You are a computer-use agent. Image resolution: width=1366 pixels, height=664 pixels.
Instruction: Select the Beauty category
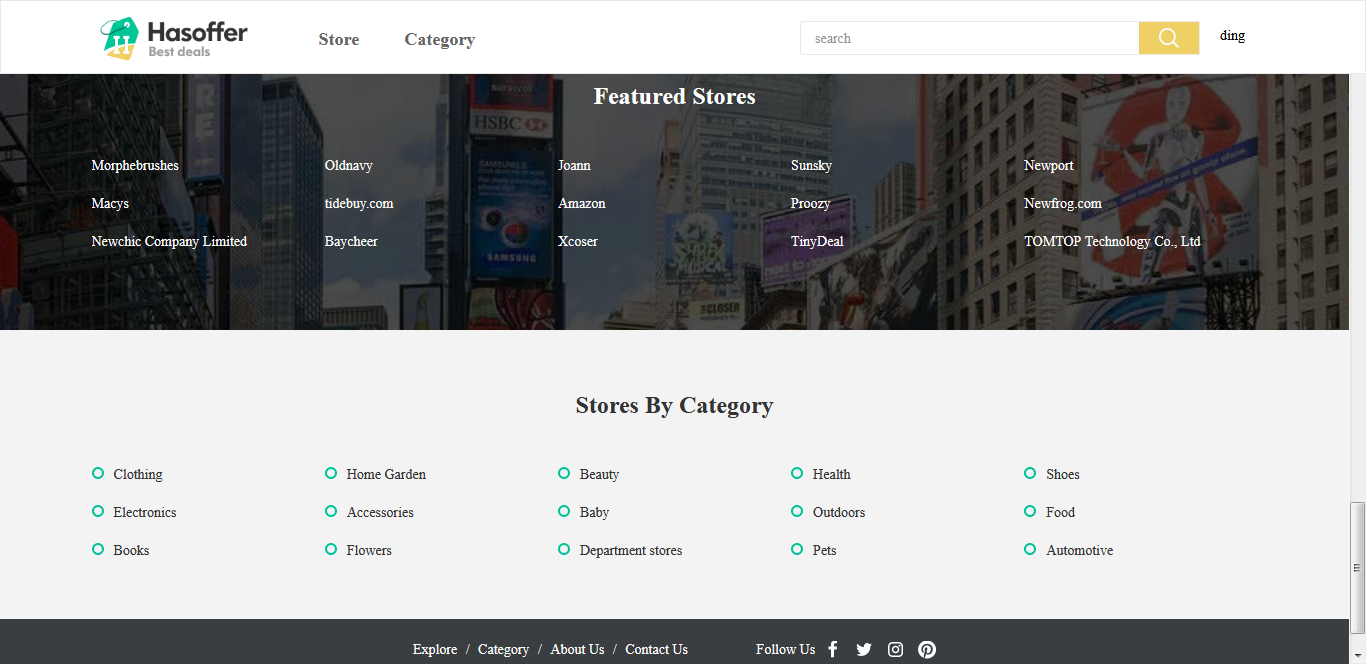click(599, 474)
